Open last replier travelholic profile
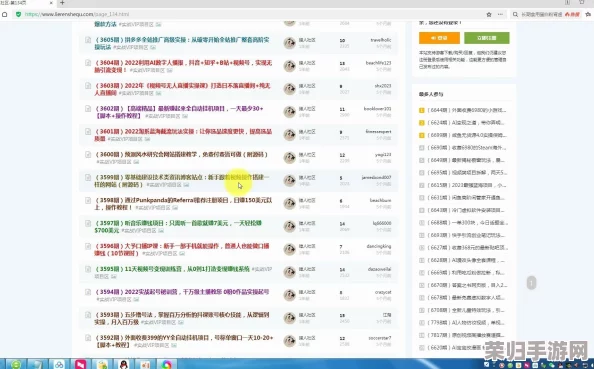This screenshot has height=369, width=594. (x=381, y=40)
